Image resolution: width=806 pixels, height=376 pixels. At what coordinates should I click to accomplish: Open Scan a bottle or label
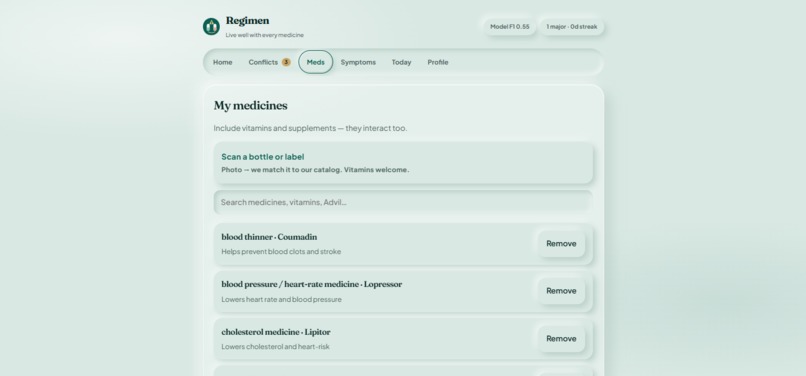tap(404, 163)
